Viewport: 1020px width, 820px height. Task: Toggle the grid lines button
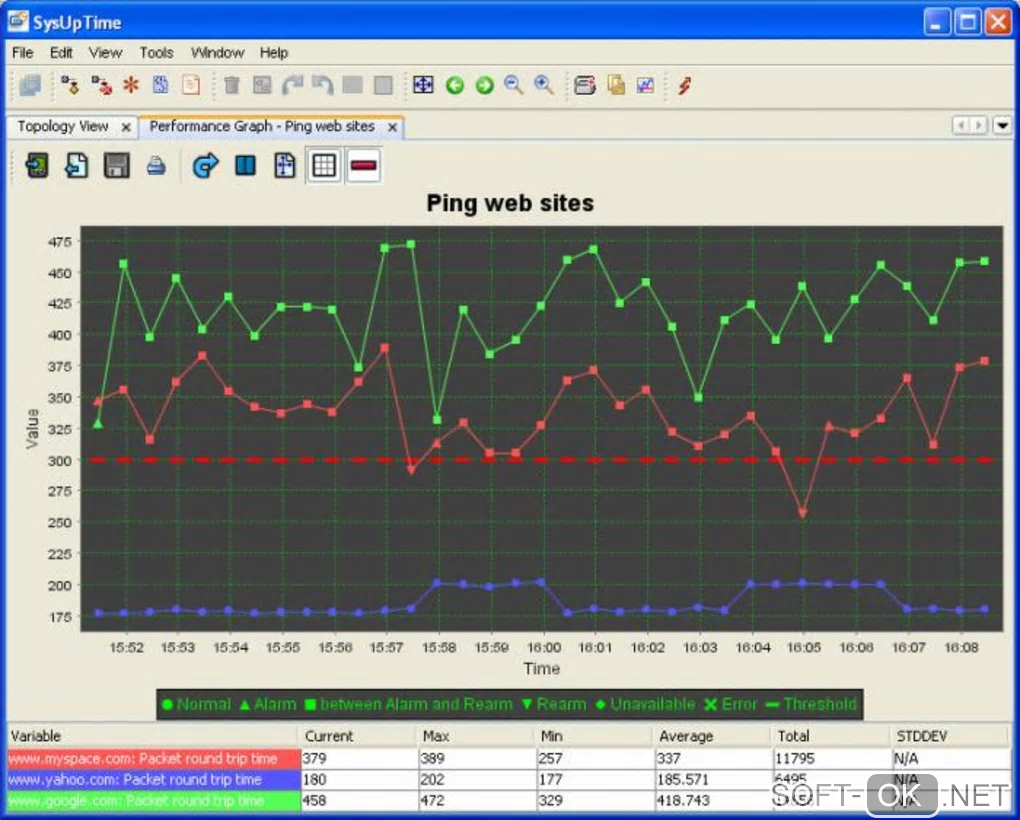(324, 165)
